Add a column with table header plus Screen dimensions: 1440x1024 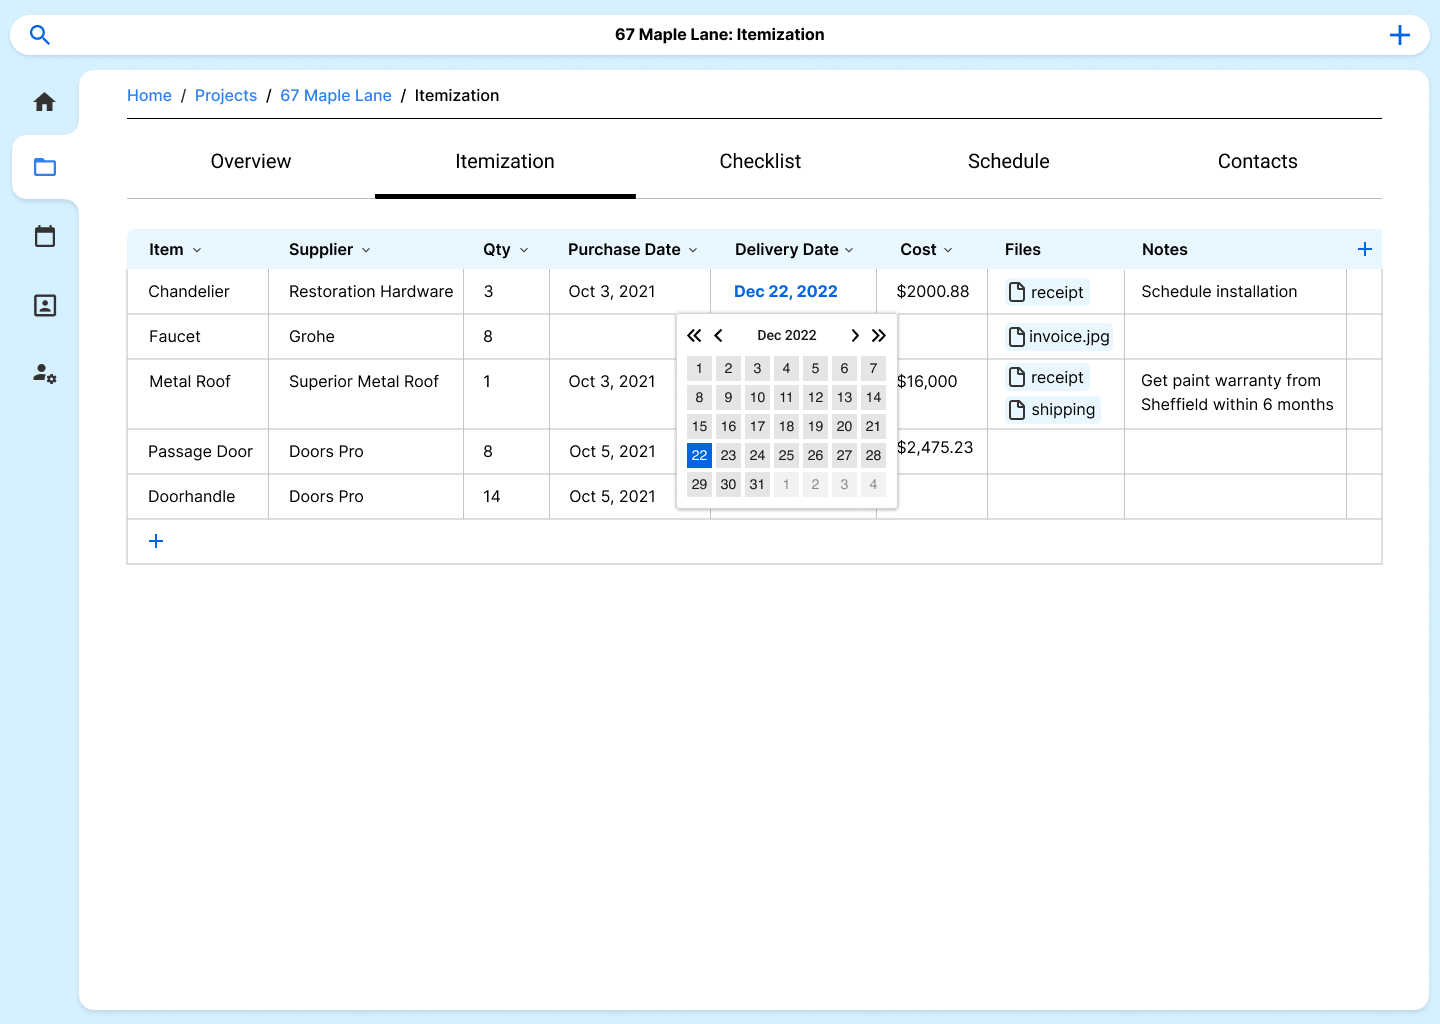[x=1364, y=249]
